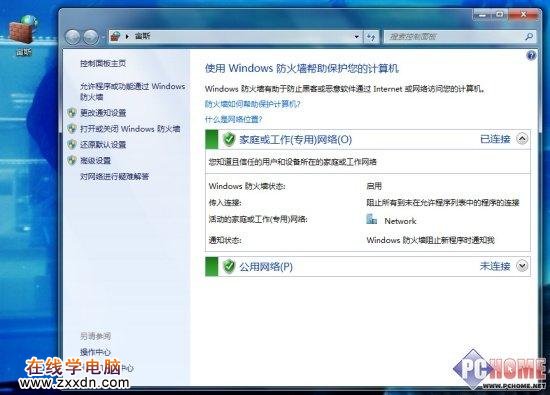Open 还原默认设置 link
This screenshot has width=550, height=395.
click(103, 145)
